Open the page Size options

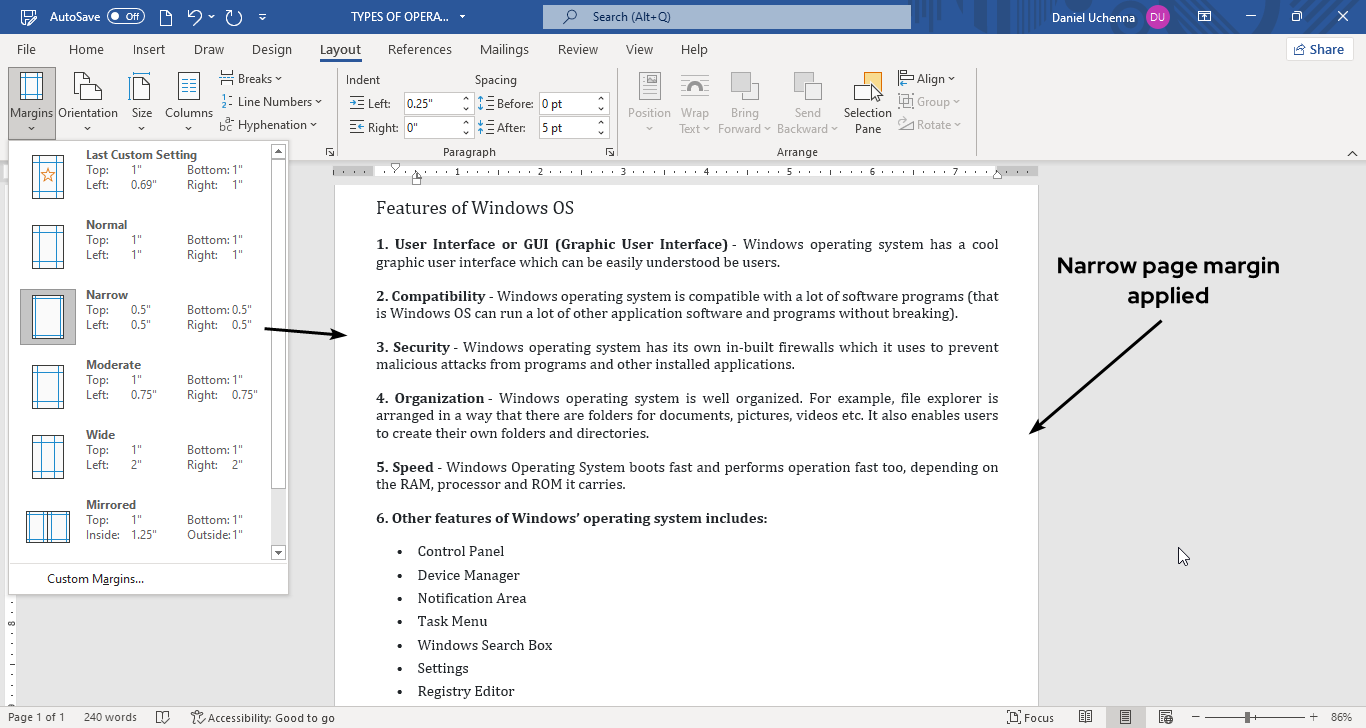142,100
